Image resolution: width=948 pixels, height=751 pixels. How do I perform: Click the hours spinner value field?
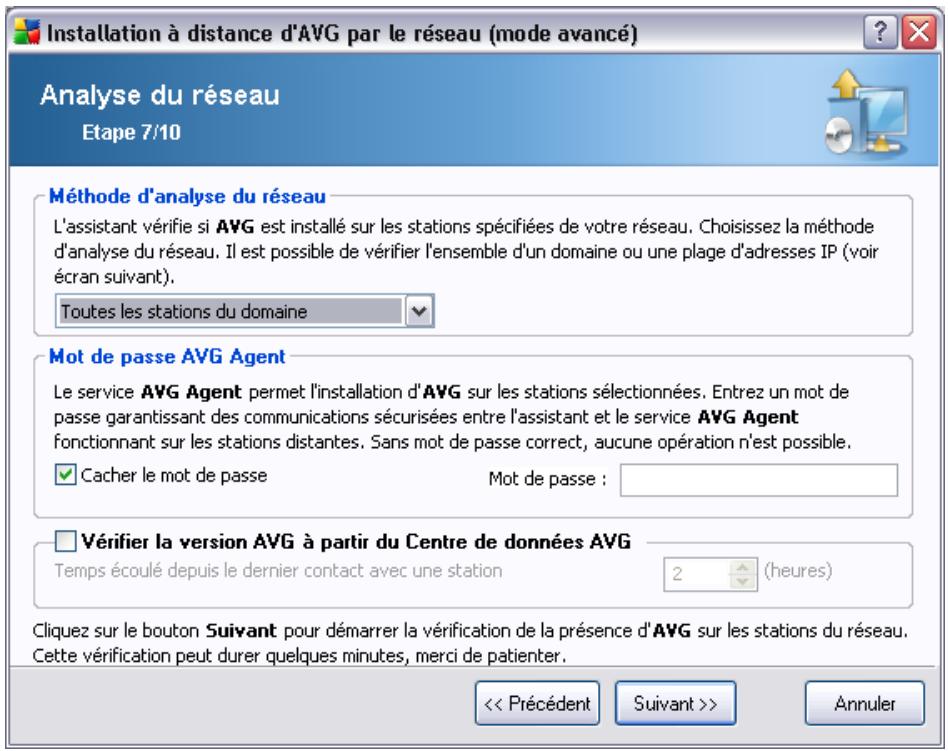point(697,574)
